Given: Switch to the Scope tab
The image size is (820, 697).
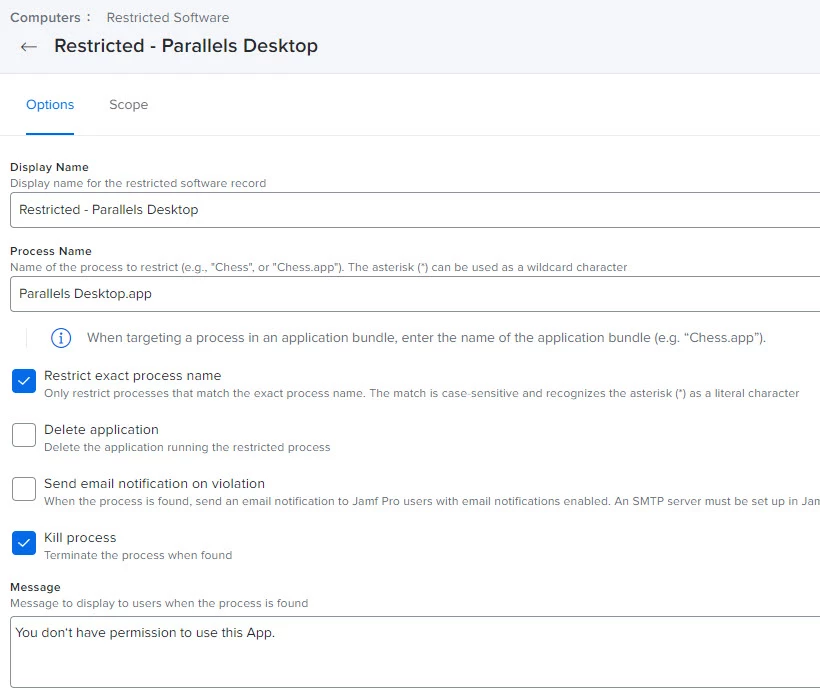Looking at the screenshot, I should point(129,105).
